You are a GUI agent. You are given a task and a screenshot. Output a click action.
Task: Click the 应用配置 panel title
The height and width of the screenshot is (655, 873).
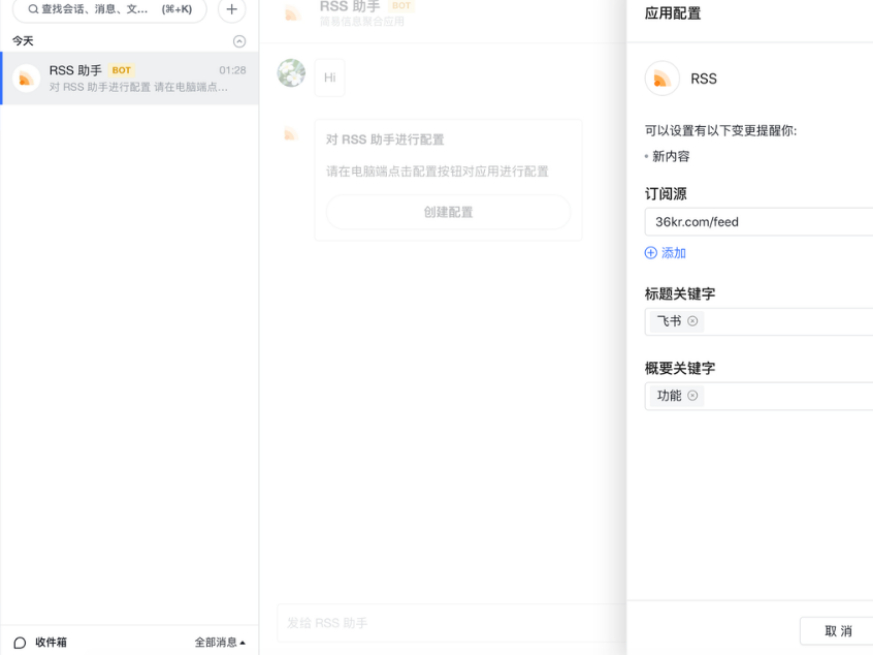pos(673,13)
